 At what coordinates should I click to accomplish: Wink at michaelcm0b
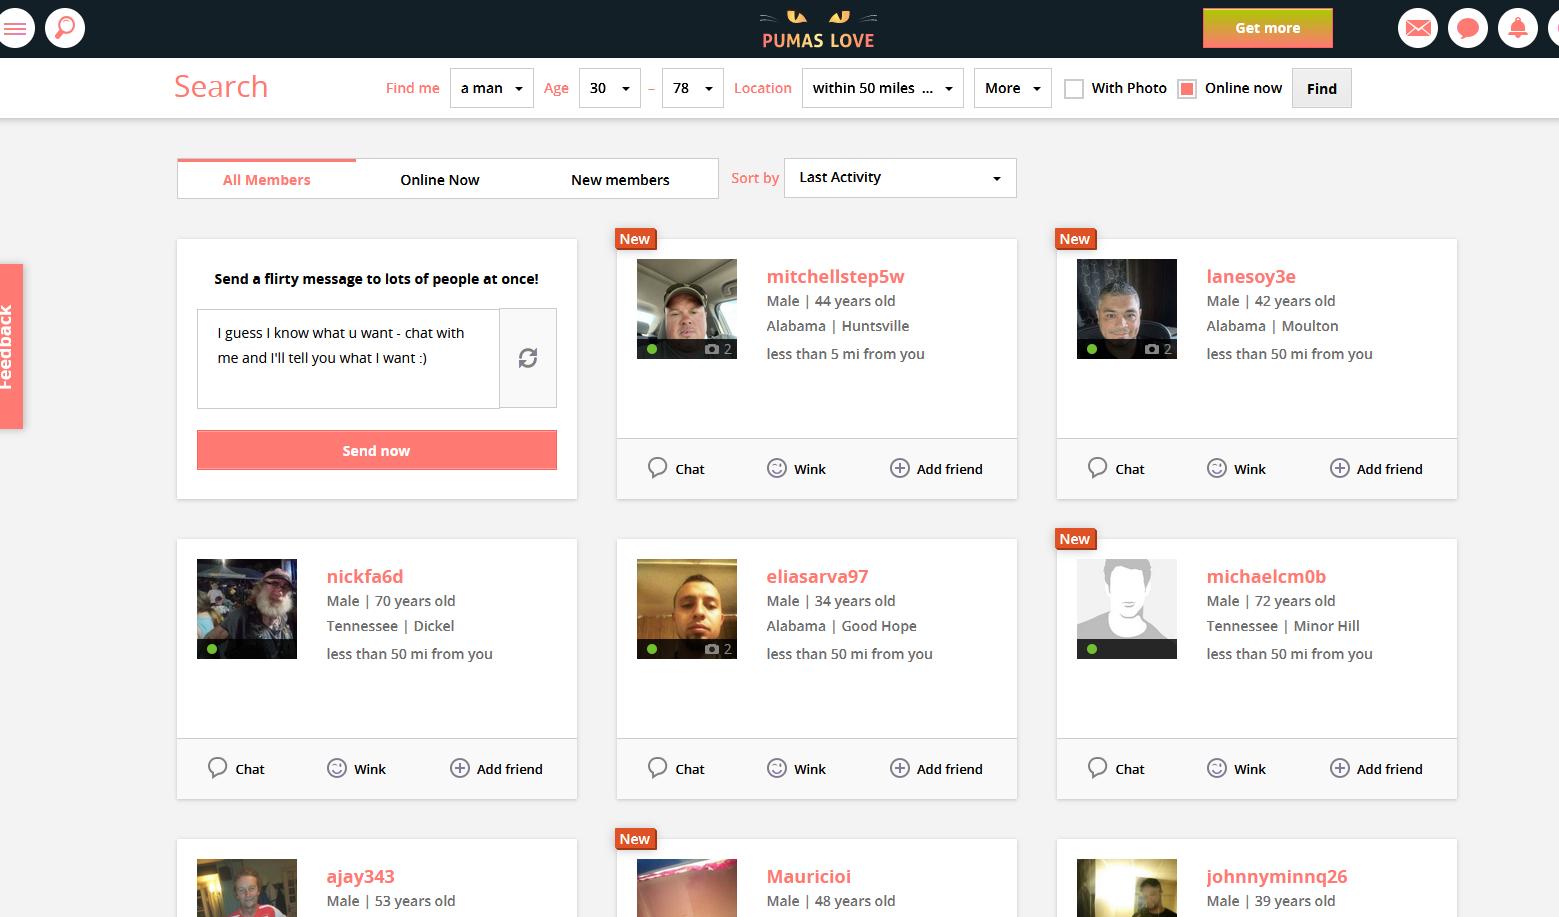[x=1236, y=768]
